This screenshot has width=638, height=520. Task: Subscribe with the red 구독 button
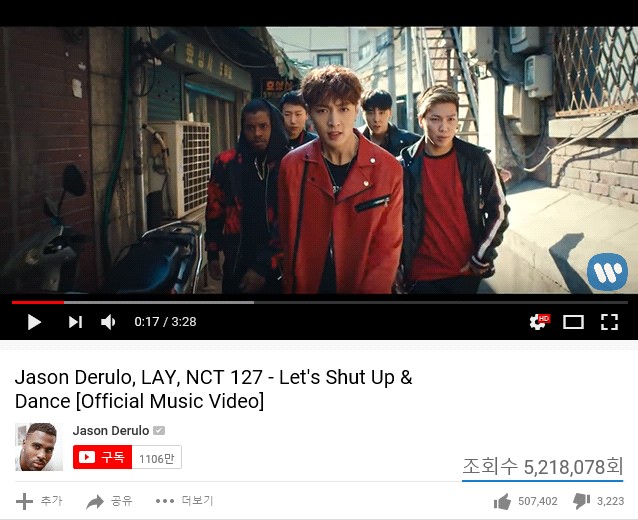tap(103, 457)
